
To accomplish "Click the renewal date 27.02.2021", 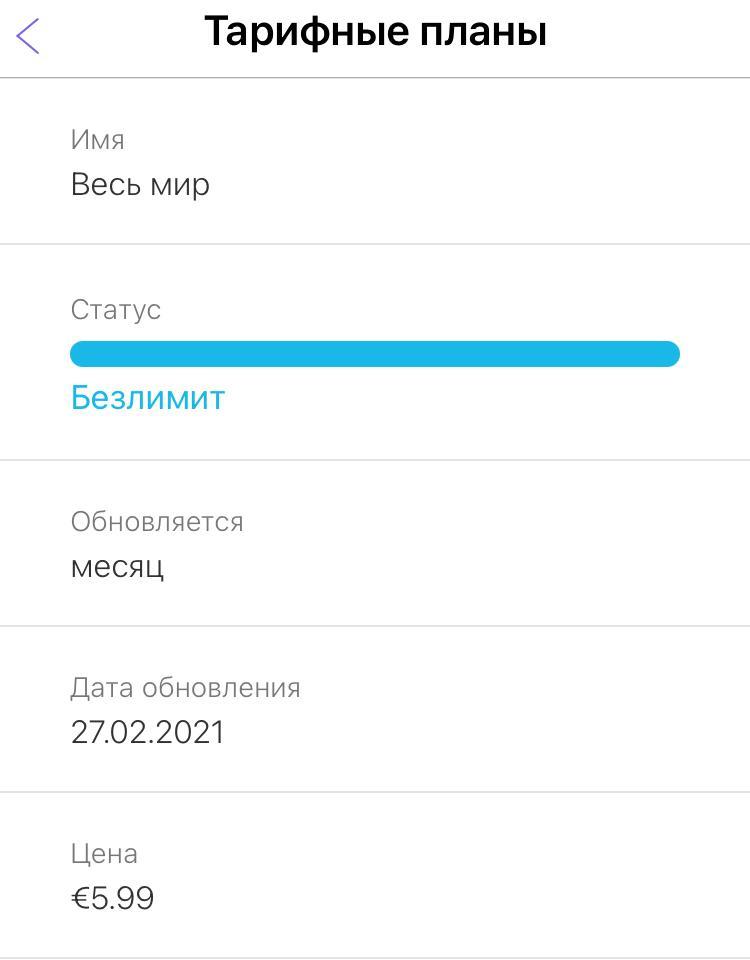I will point(147,733).
